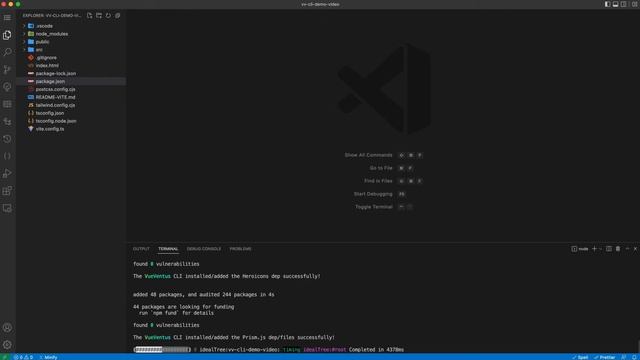
Task: Click the notifications bell in status bar
Action: [634, 357]
